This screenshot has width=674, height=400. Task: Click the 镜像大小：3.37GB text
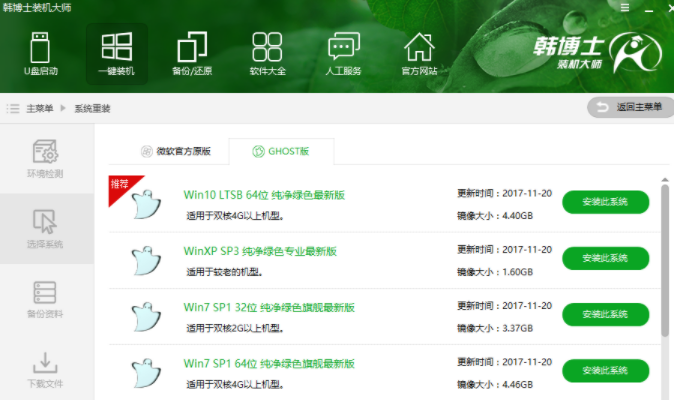pos(495,328)
